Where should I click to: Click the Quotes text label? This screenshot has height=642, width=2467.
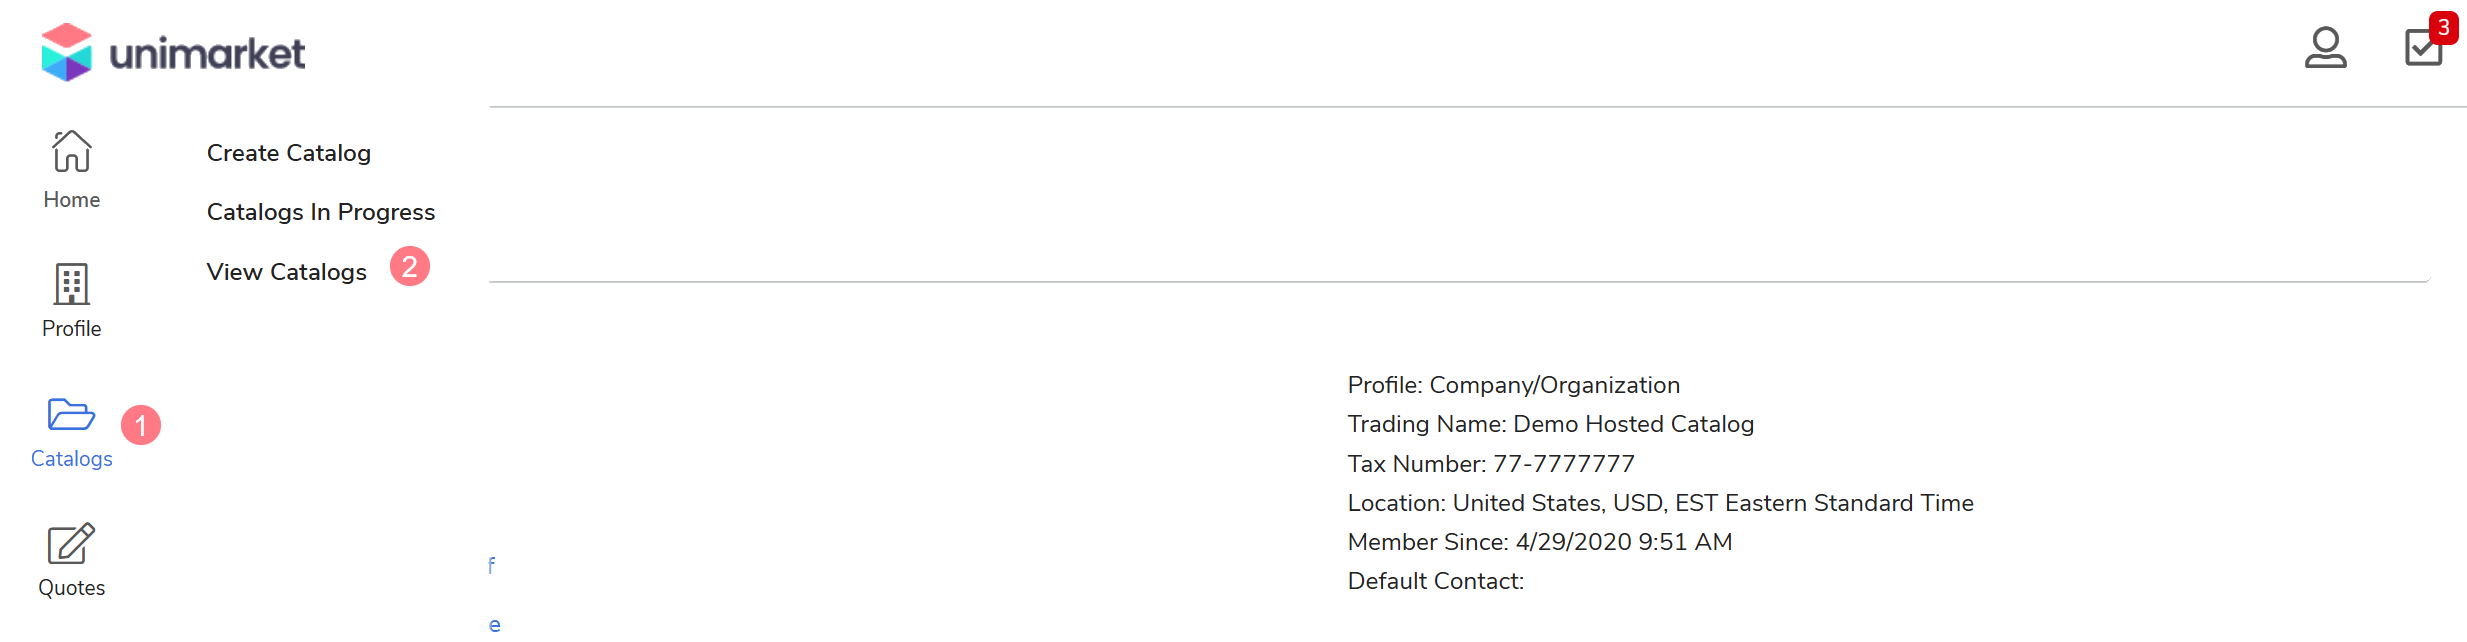[x=72, y=588]
